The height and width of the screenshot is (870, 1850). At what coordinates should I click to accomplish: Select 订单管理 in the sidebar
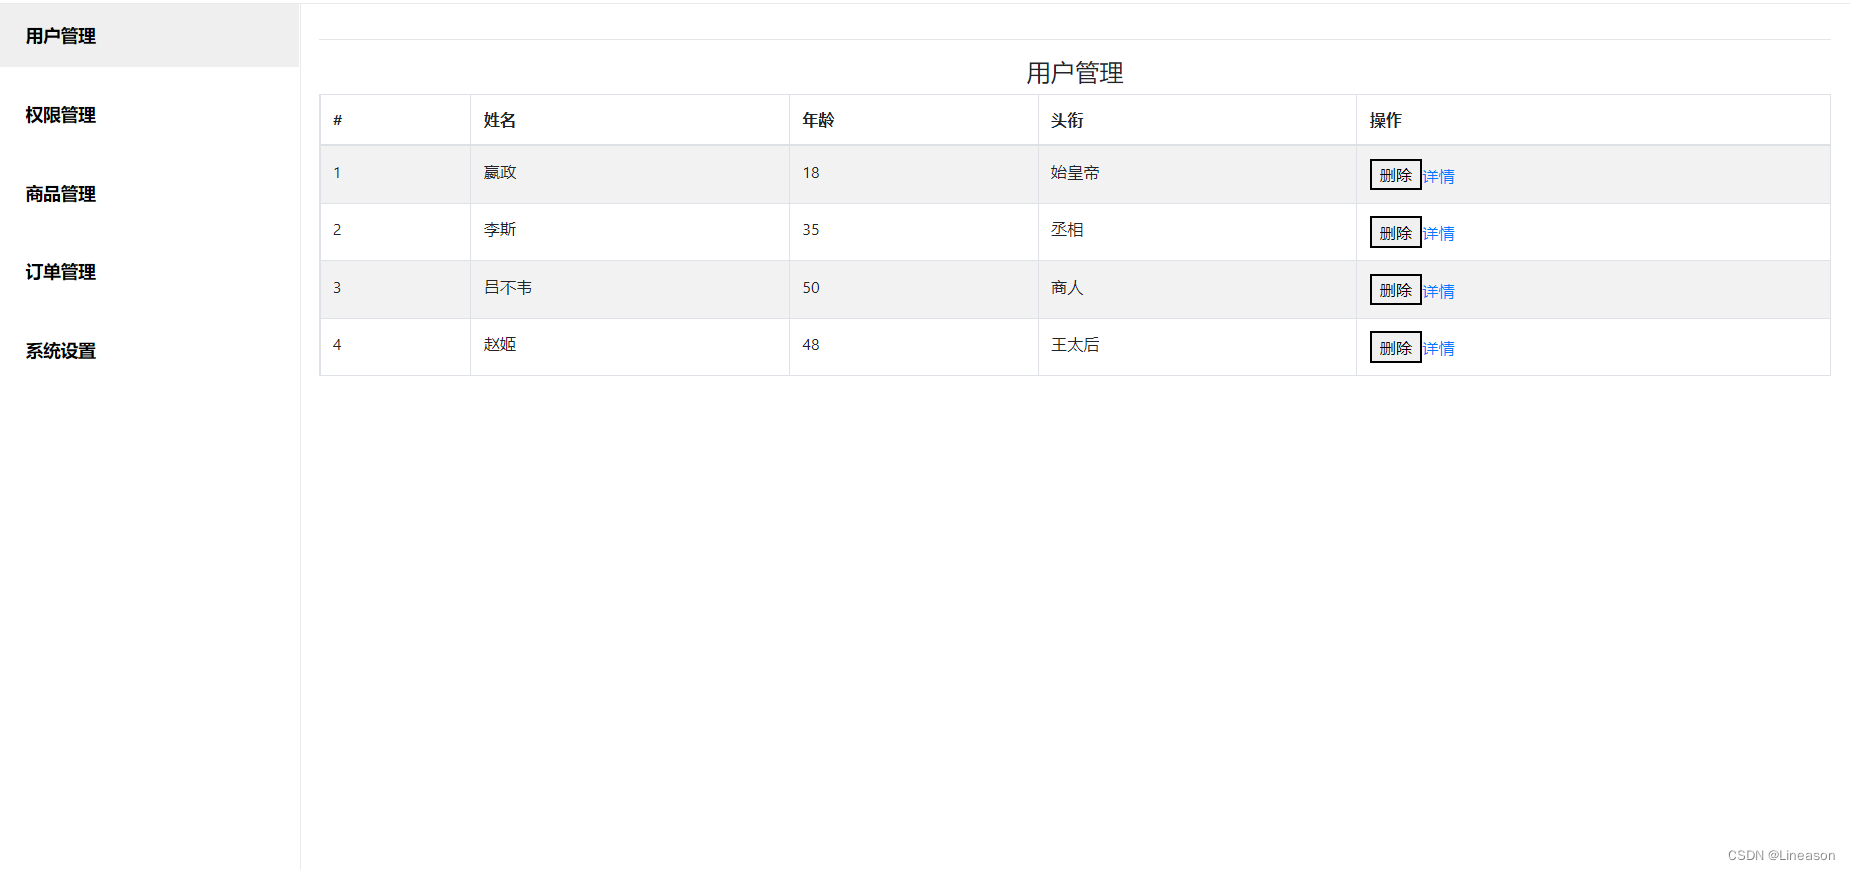[61, 272]
